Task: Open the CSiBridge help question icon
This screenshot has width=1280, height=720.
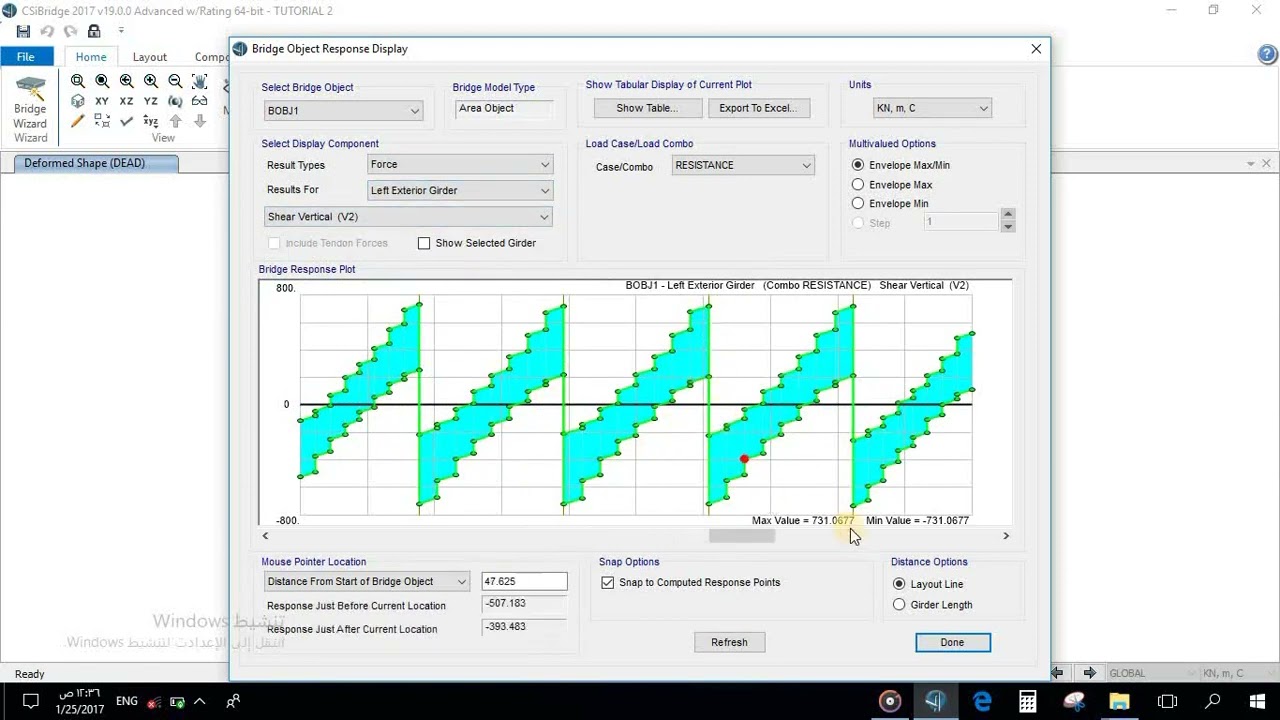Action: [1267, 55]
